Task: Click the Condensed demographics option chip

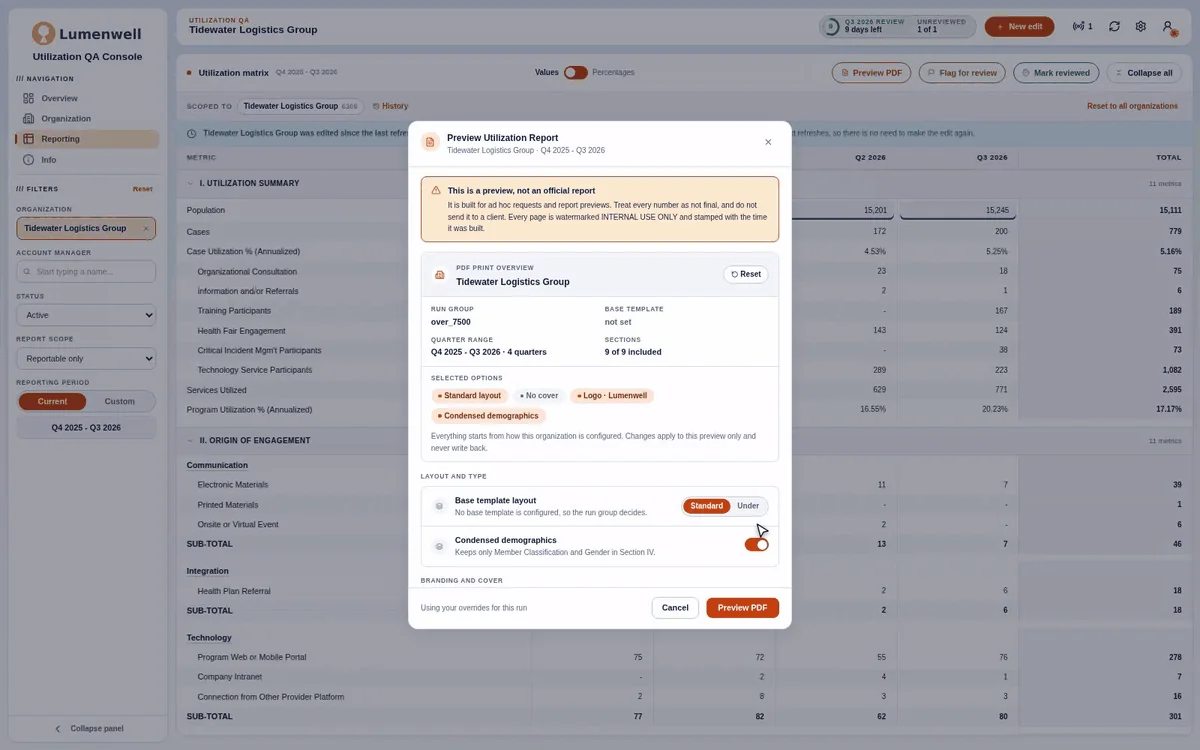Action: tap(489, 416)
